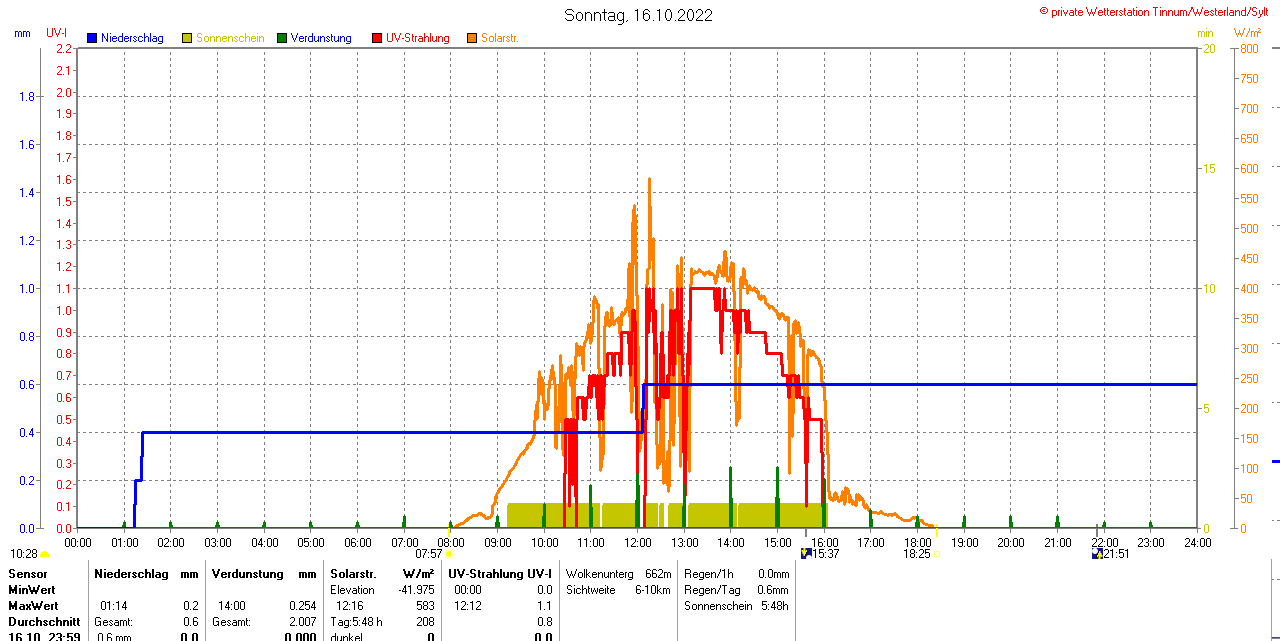Click the red UV-Strahlung legend square

377,38
